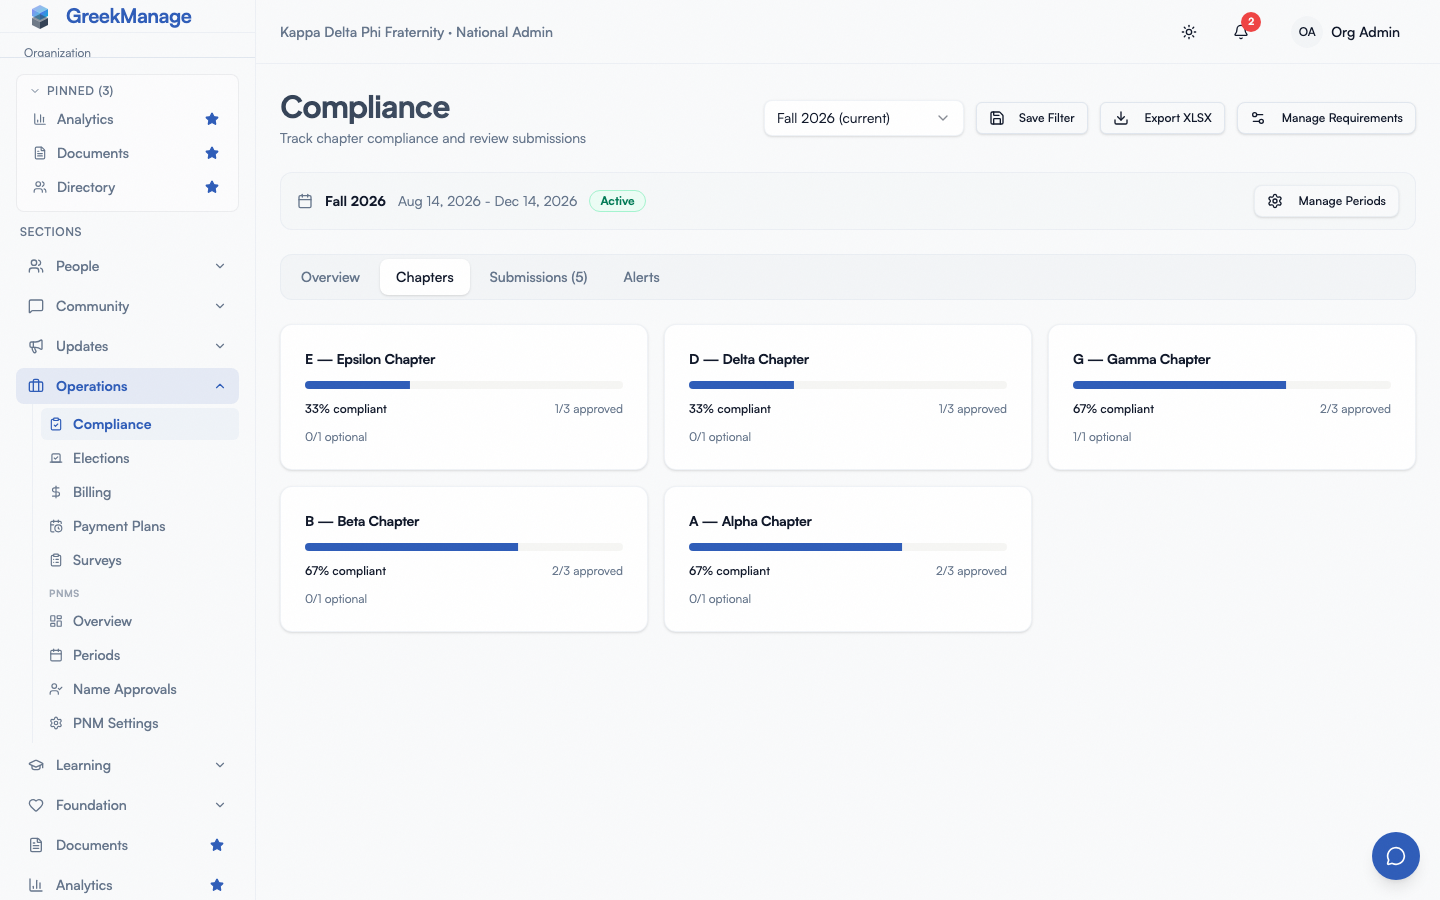Unpin Analytics star in Pinned list
Screen dimensions: 1440x900
click(x=212, y=119)
